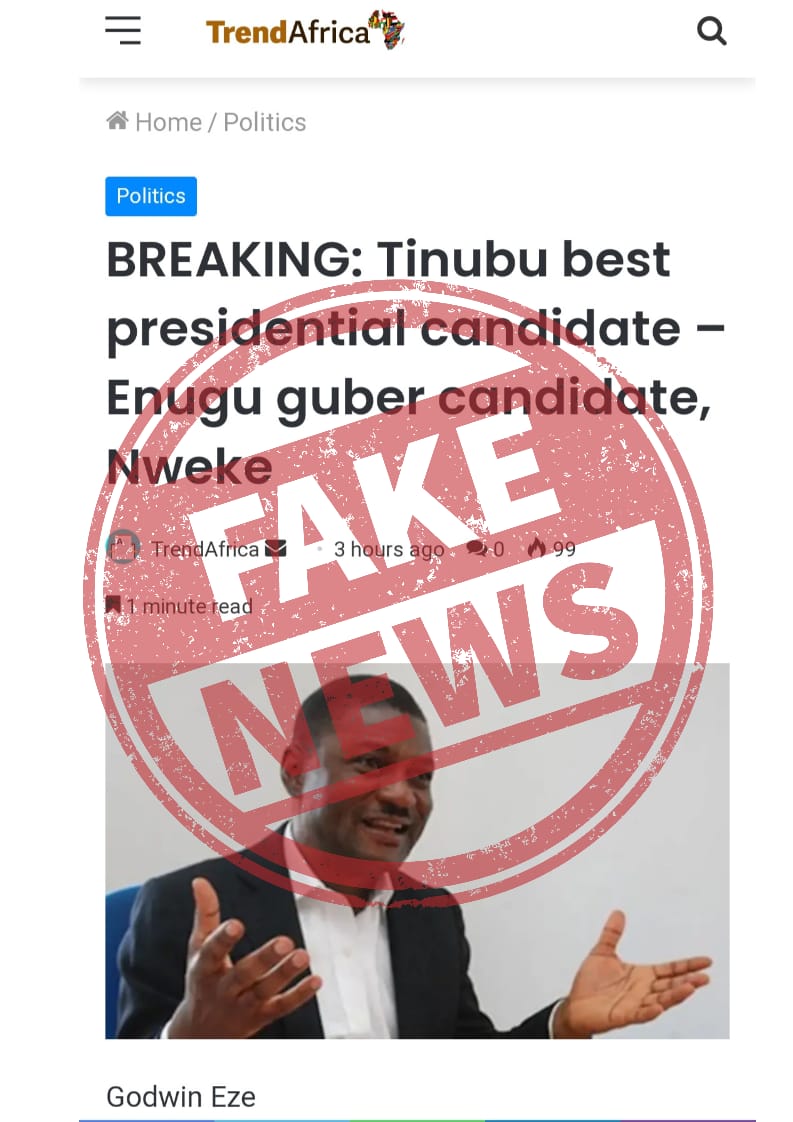The height and width of the screenshot is (1122, 793).
Task: Click the author avatar circle
Action: (x=122, y=547)
